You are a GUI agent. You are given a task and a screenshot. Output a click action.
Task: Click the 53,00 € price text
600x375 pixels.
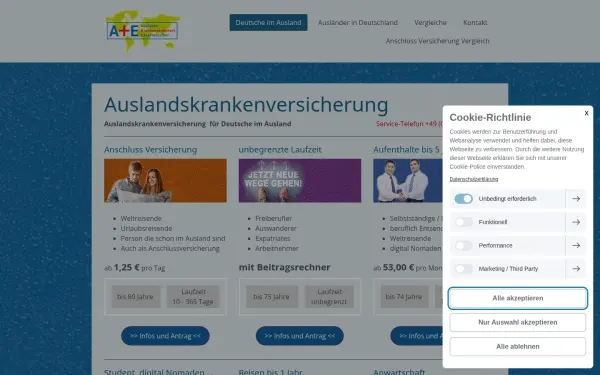(408, 267)
